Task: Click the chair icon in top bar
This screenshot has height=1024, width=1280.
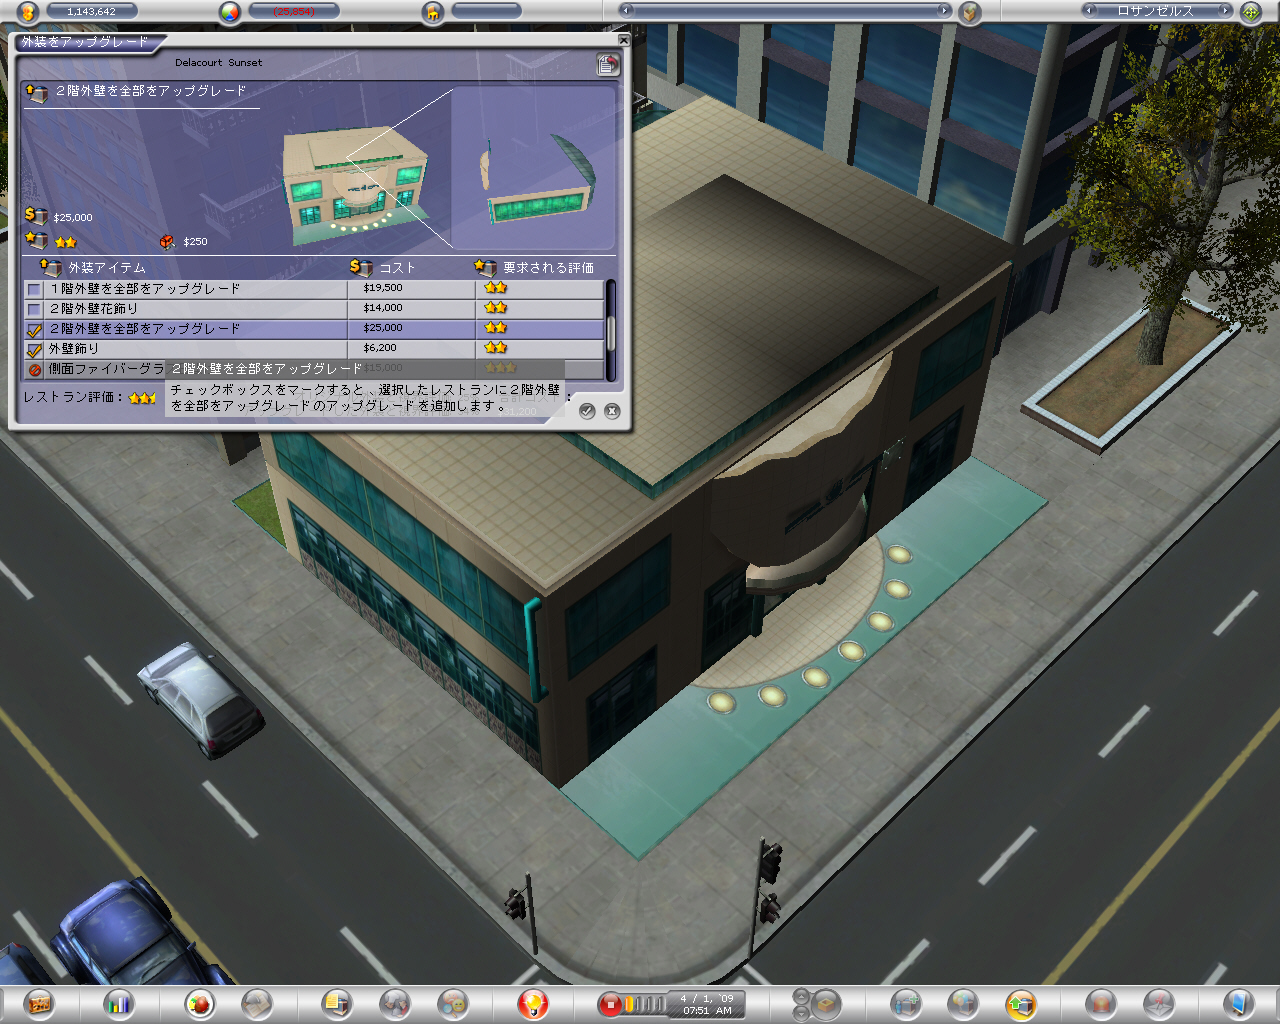Action: click(432, 12)
